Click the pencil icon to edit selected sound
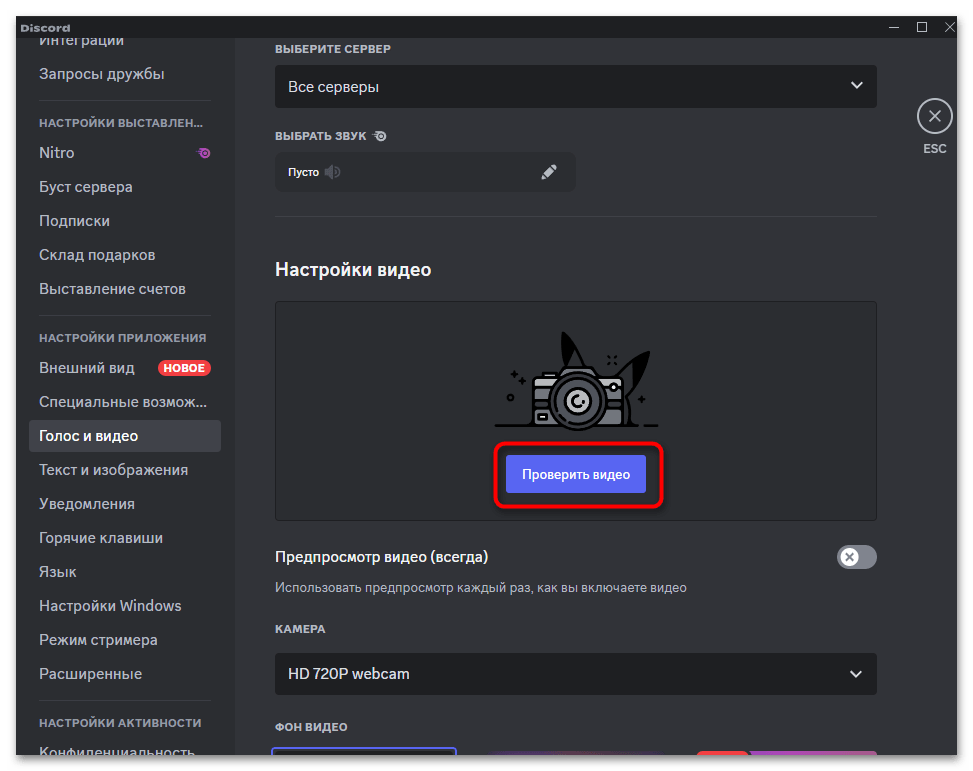 [549, 171]
